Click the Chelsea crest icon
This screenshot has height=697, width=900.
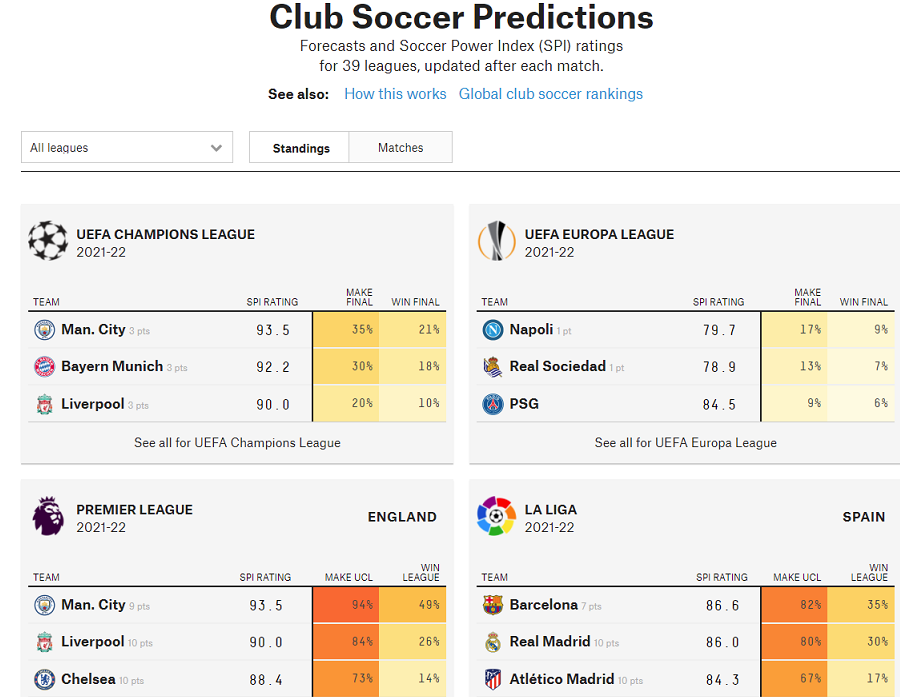[44, 679]
